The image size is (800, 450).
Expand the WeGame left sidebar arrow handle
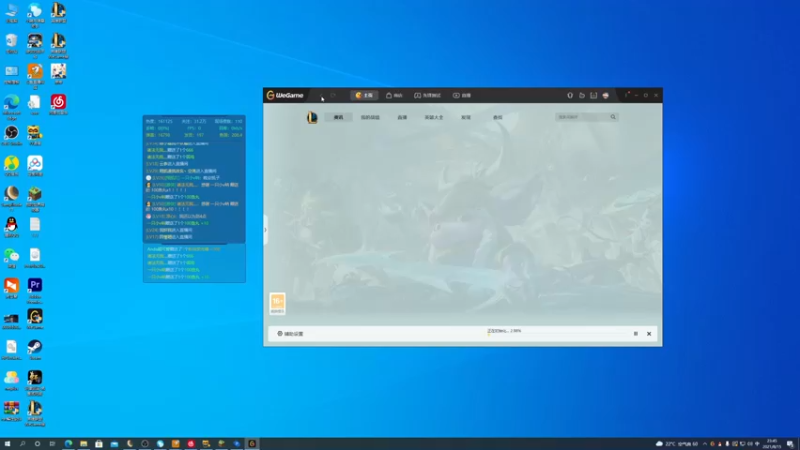click(265, 230)
